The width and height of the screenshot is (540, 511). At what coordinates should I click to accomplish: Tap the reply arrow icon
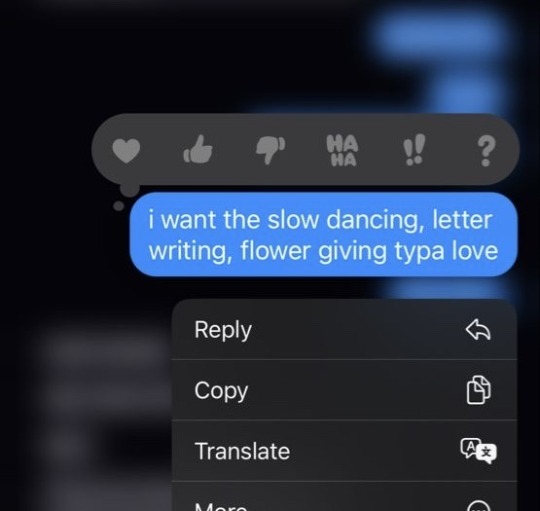(x=478, y=330)
